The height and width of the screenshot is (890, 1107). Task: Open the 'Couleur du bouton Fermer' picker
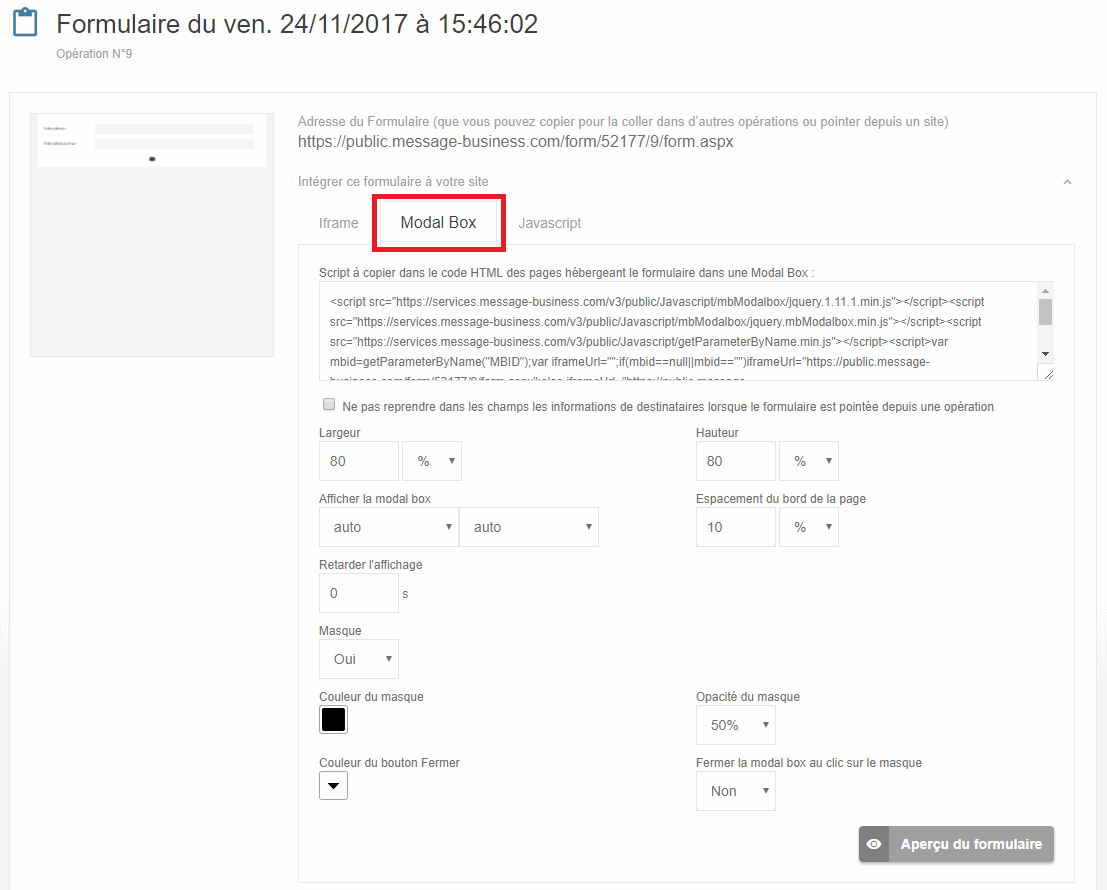point(333,786)
